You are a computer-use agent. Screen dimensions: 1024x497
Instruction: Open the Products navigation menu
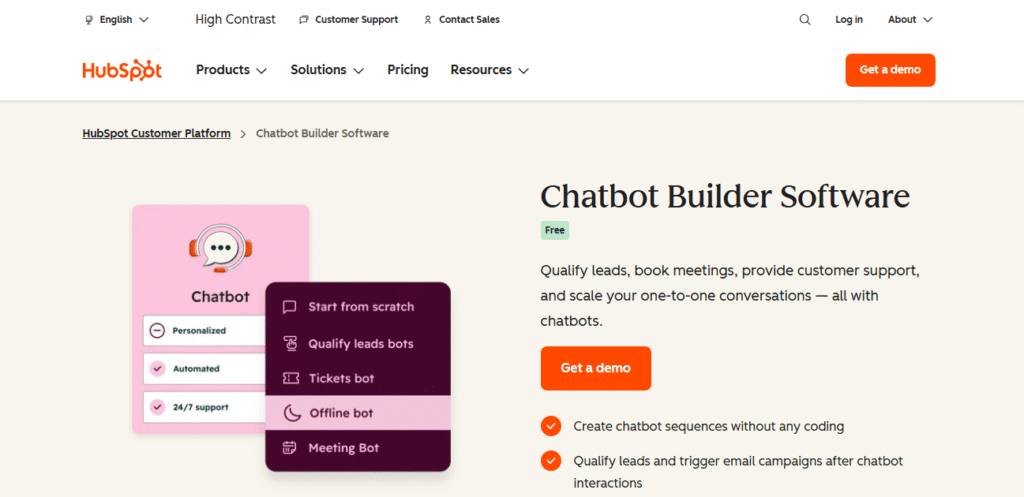tap(231, 70)
